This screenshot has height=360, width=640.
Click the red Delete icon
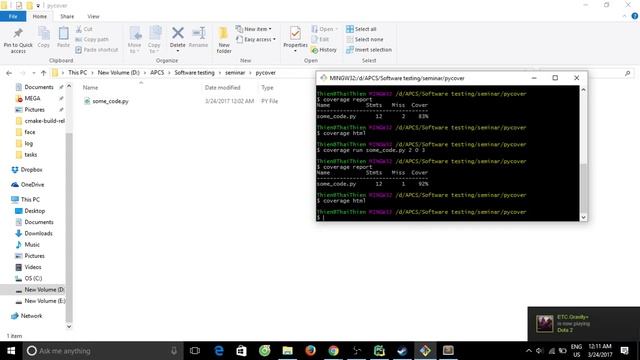coord(178,33)
